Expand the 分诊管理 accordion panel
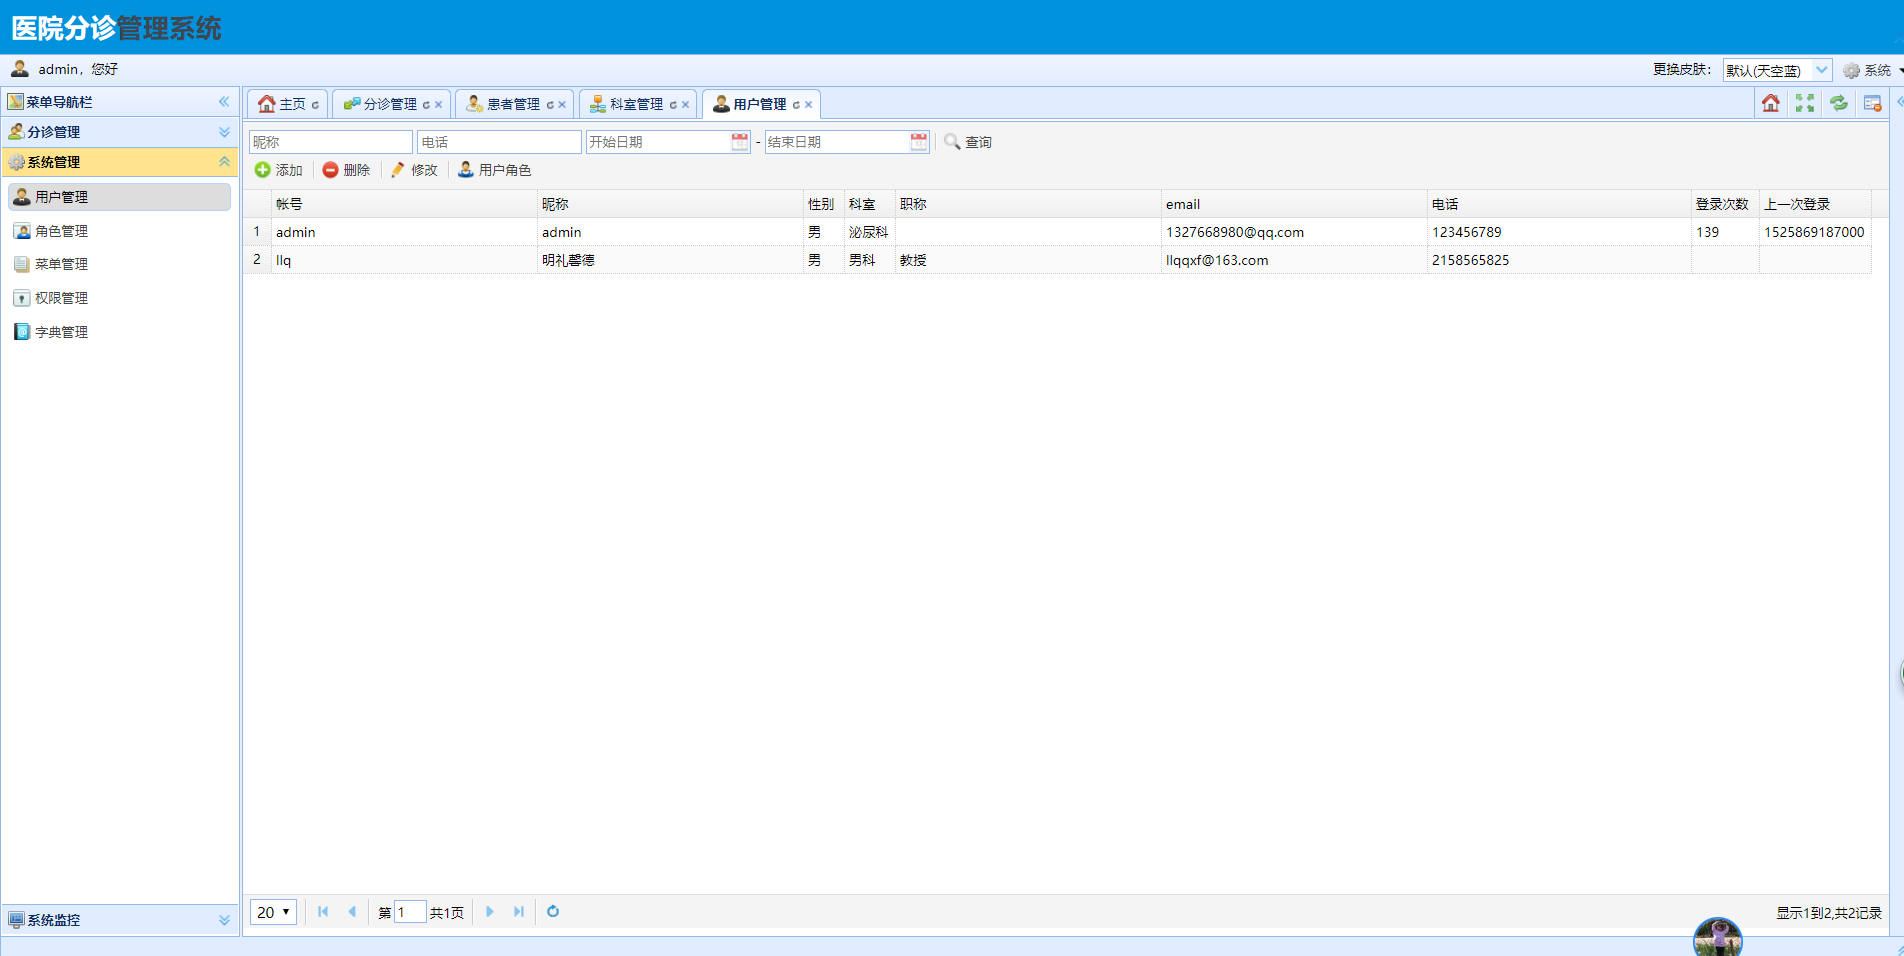Image resolution: width=1904 pixels, height=956 pixels. 224,132
